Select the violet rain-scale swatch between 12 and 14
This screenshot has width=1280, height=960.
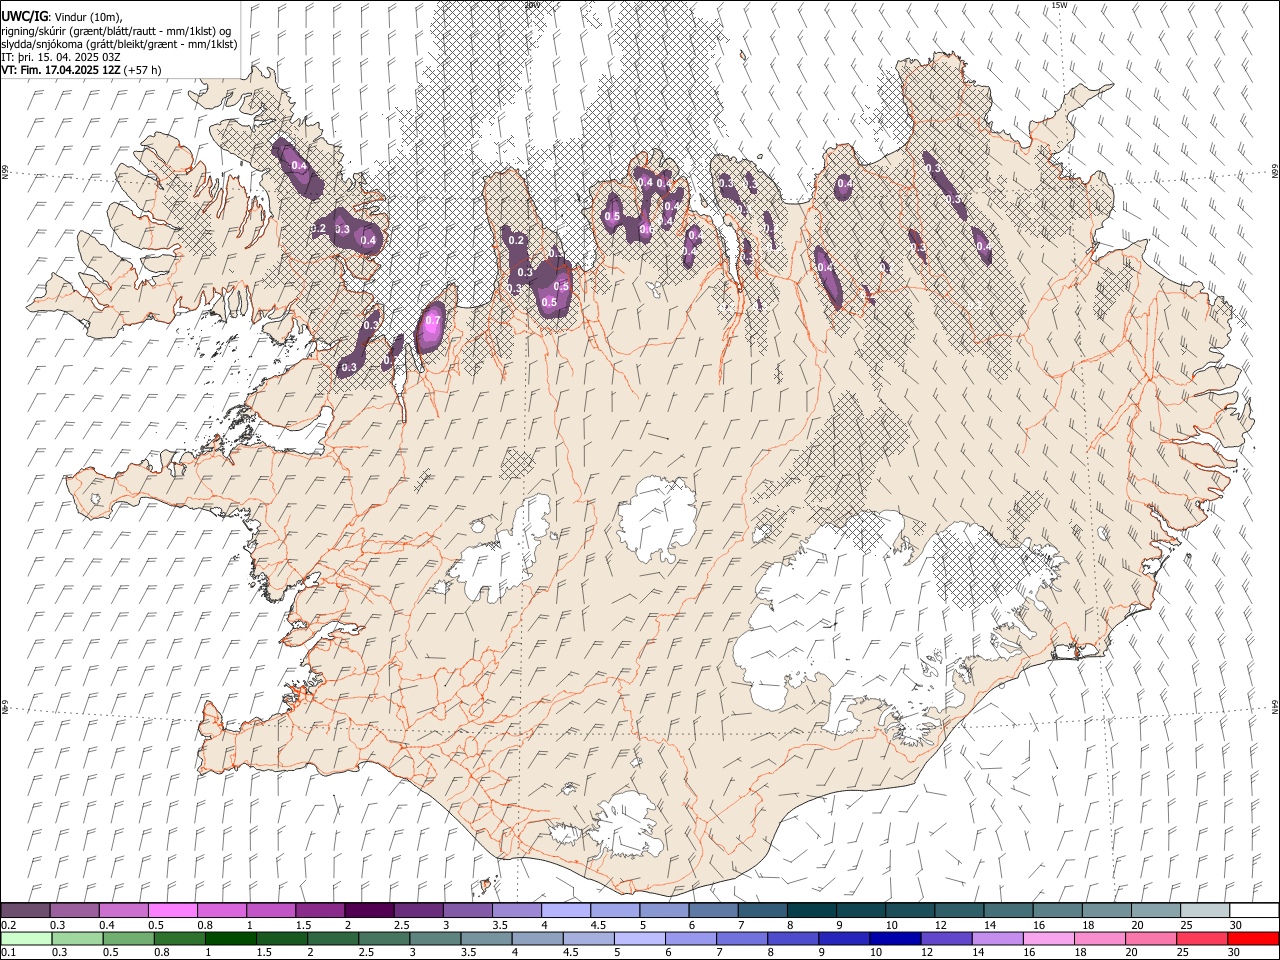(946, 939)
